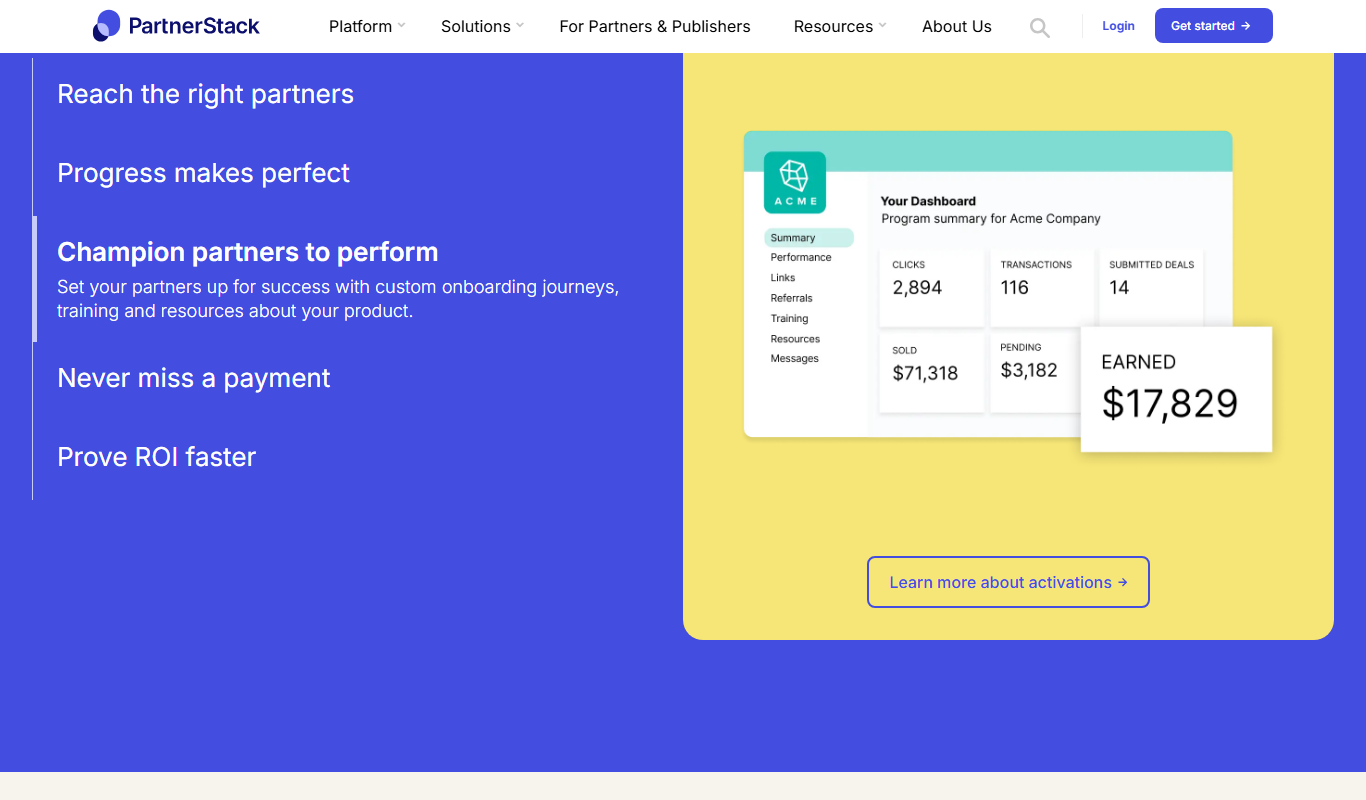
Task: Click Resources in the dashboard sidebar
Action: [x=795, y=339]
